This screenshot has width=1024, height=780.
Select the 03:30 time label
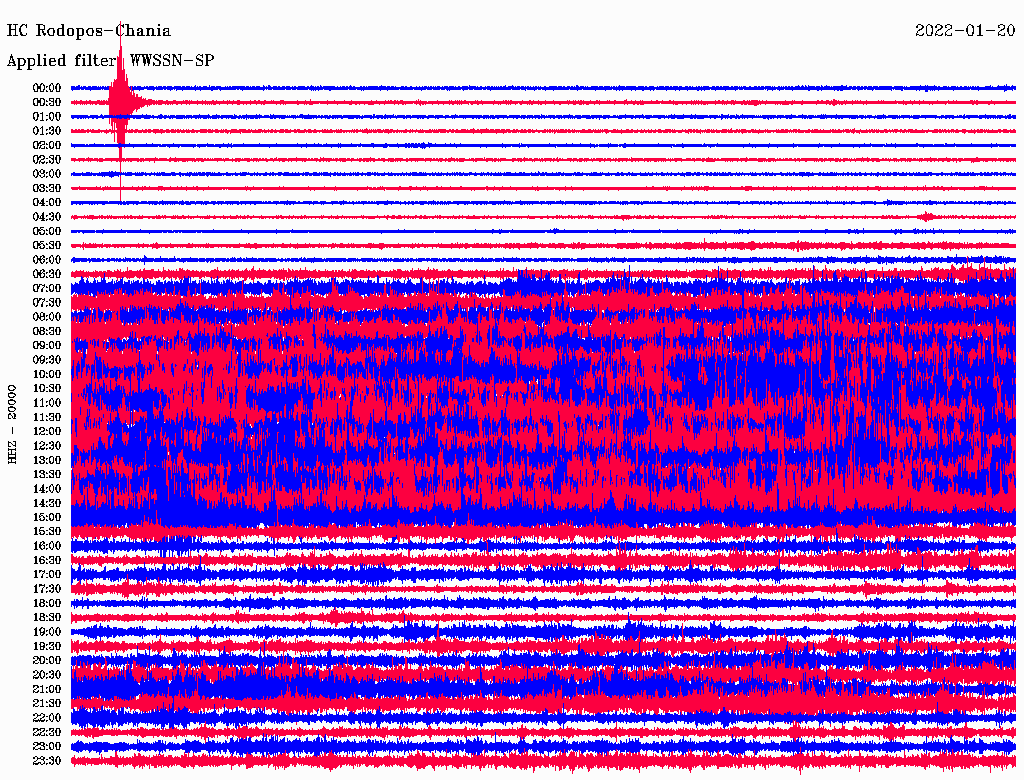pos(47,188)
